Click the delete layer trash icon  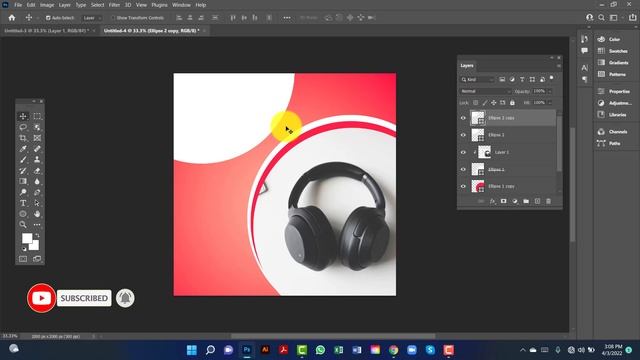548,201
